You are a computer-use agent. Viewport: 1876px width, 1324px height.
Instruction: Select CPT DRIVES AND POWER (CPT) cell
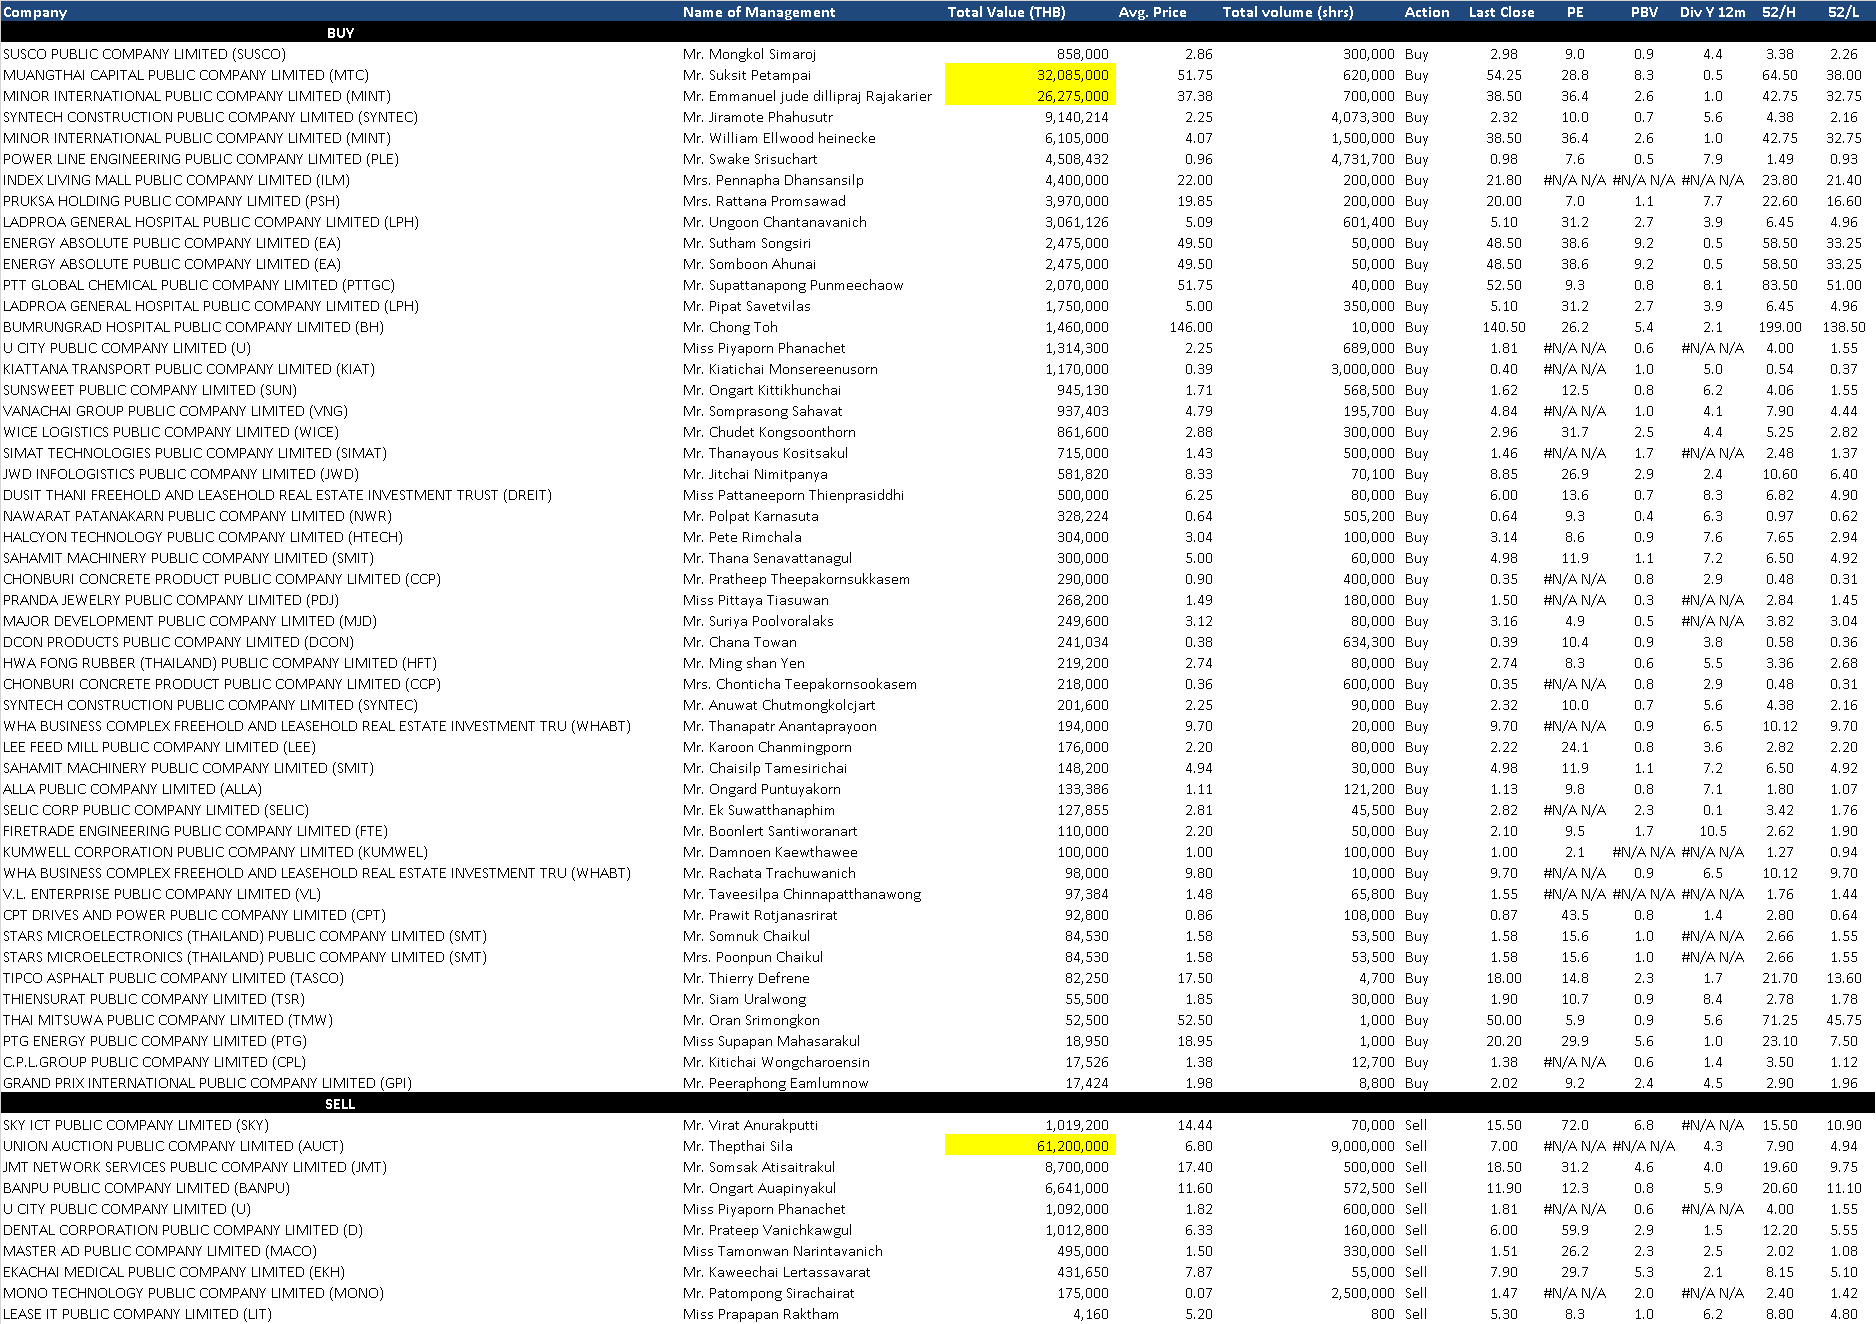194,915
